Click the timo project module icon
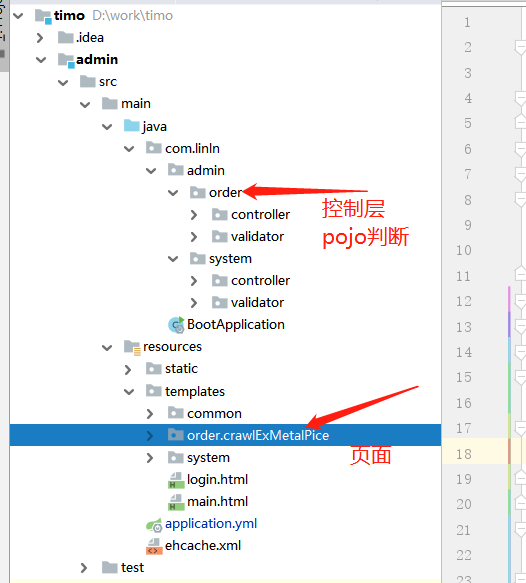Screen dimensions: 526x583 (43, 16)
